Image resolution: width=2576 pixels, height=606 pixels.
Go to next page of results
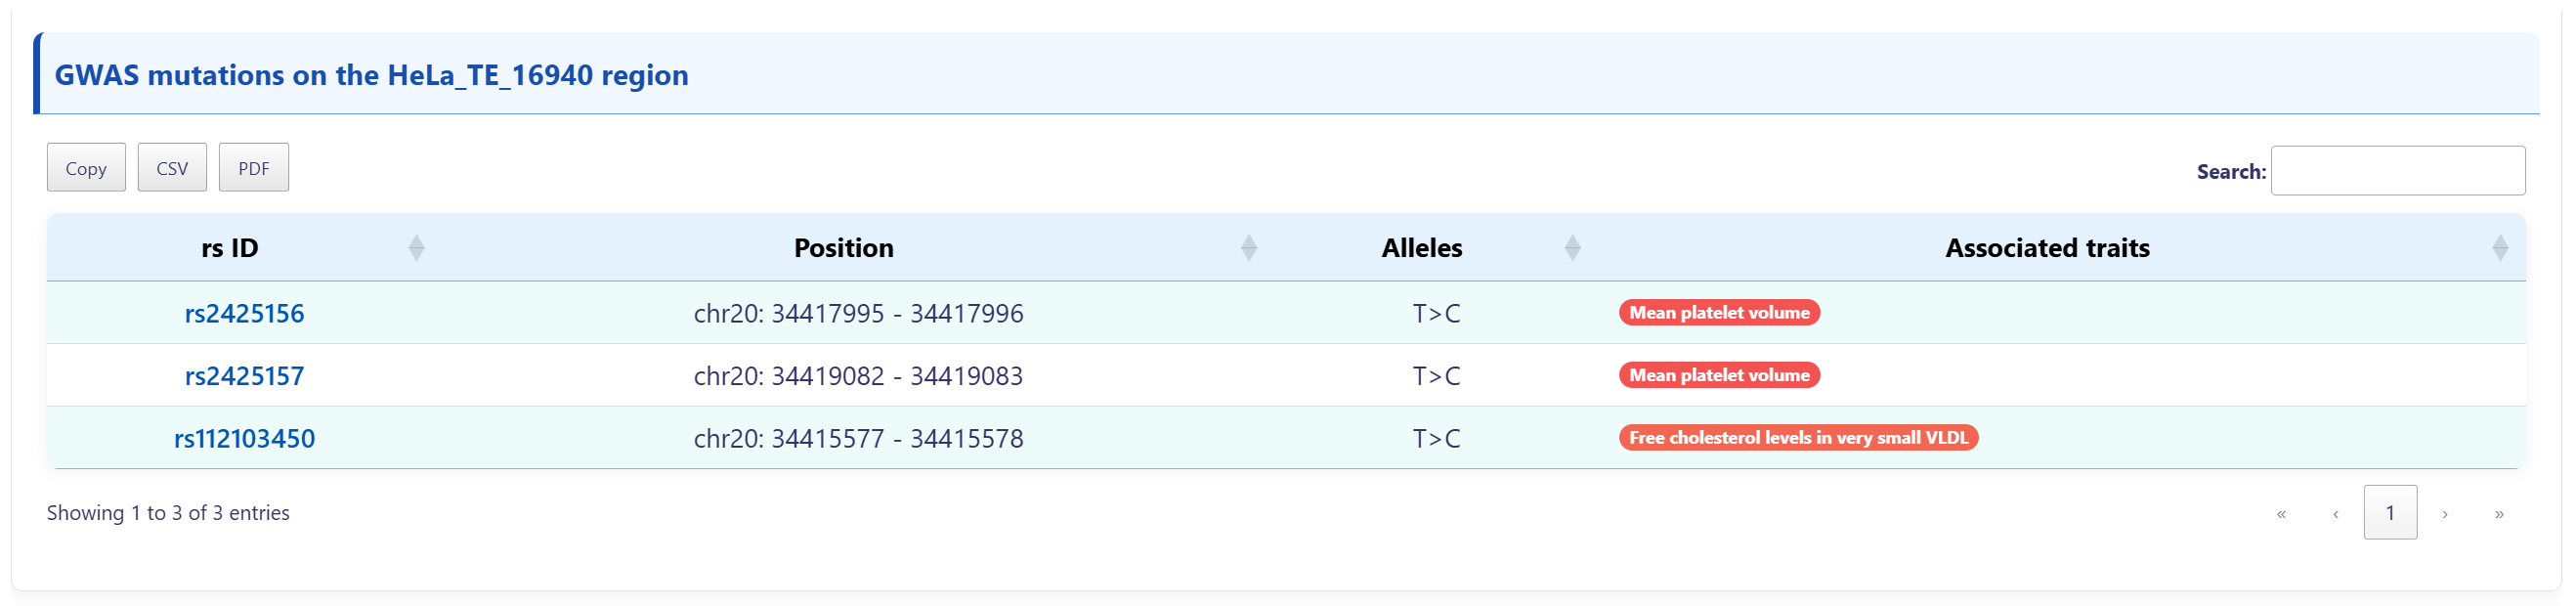(x=2444, y=514)
